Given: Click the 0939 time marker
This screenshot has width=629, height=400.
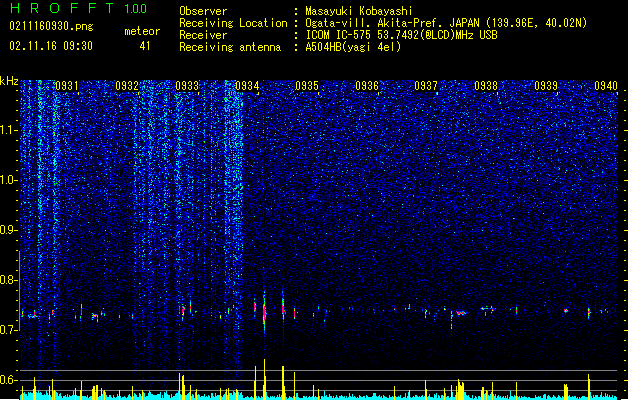Looking at the screenshot, I should (x=546, y=86).
